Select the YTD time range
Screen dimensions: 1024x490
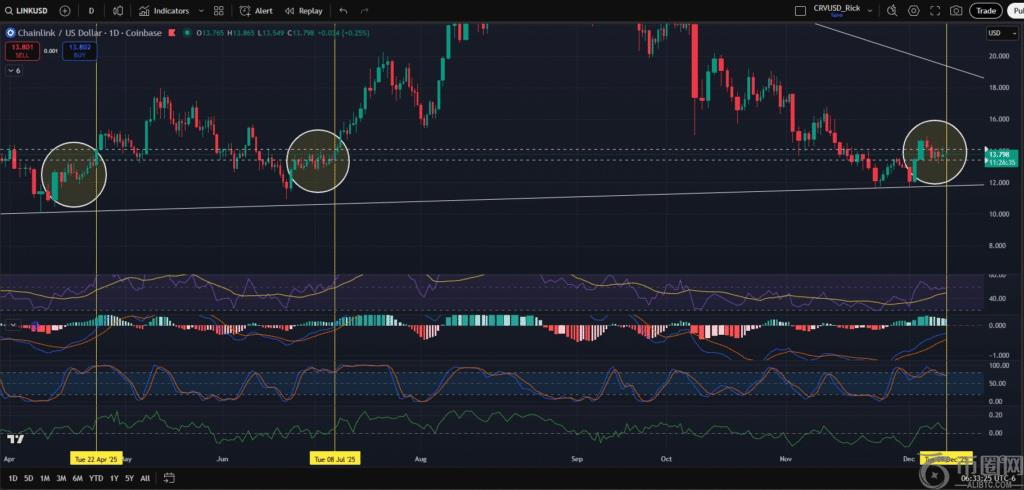96,478
